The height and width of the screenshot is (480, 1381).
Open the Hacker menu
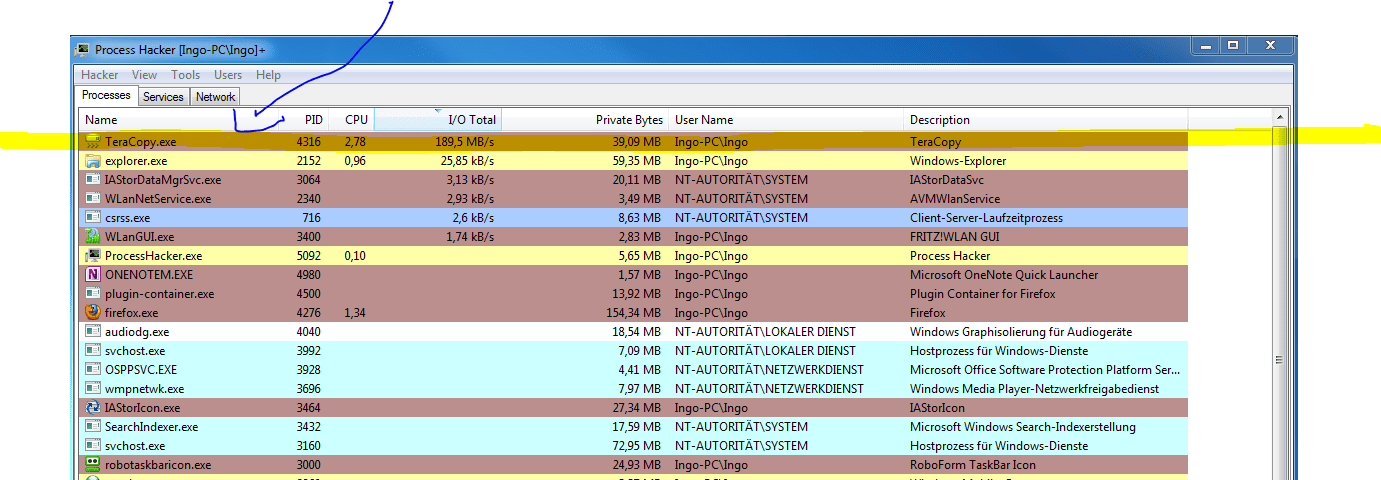tap(100, 75)
